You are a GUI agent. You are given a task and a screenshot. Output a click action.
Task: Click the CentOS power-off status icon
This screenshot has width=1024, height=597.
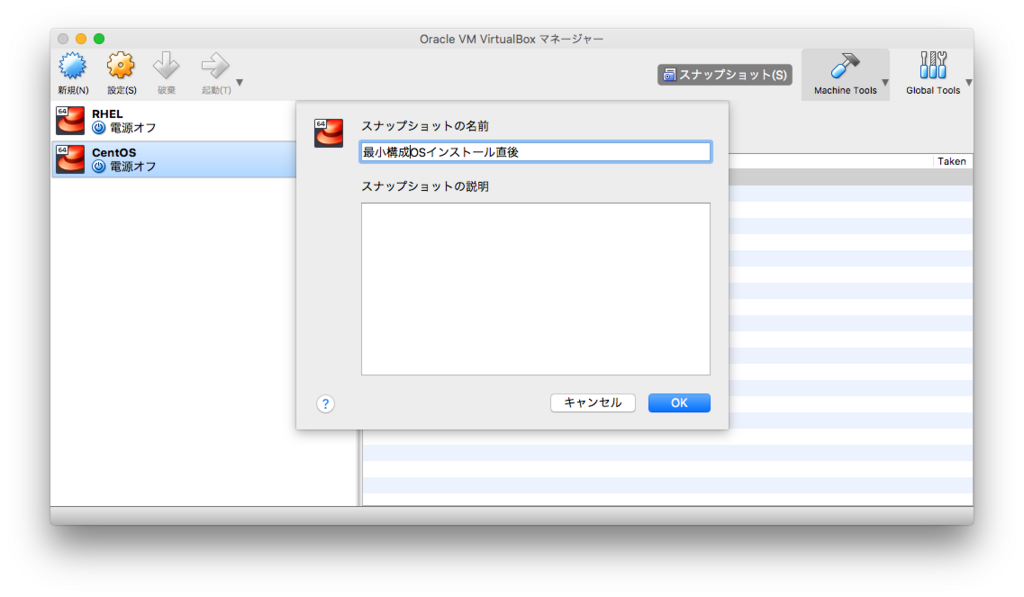pos(99,167)
